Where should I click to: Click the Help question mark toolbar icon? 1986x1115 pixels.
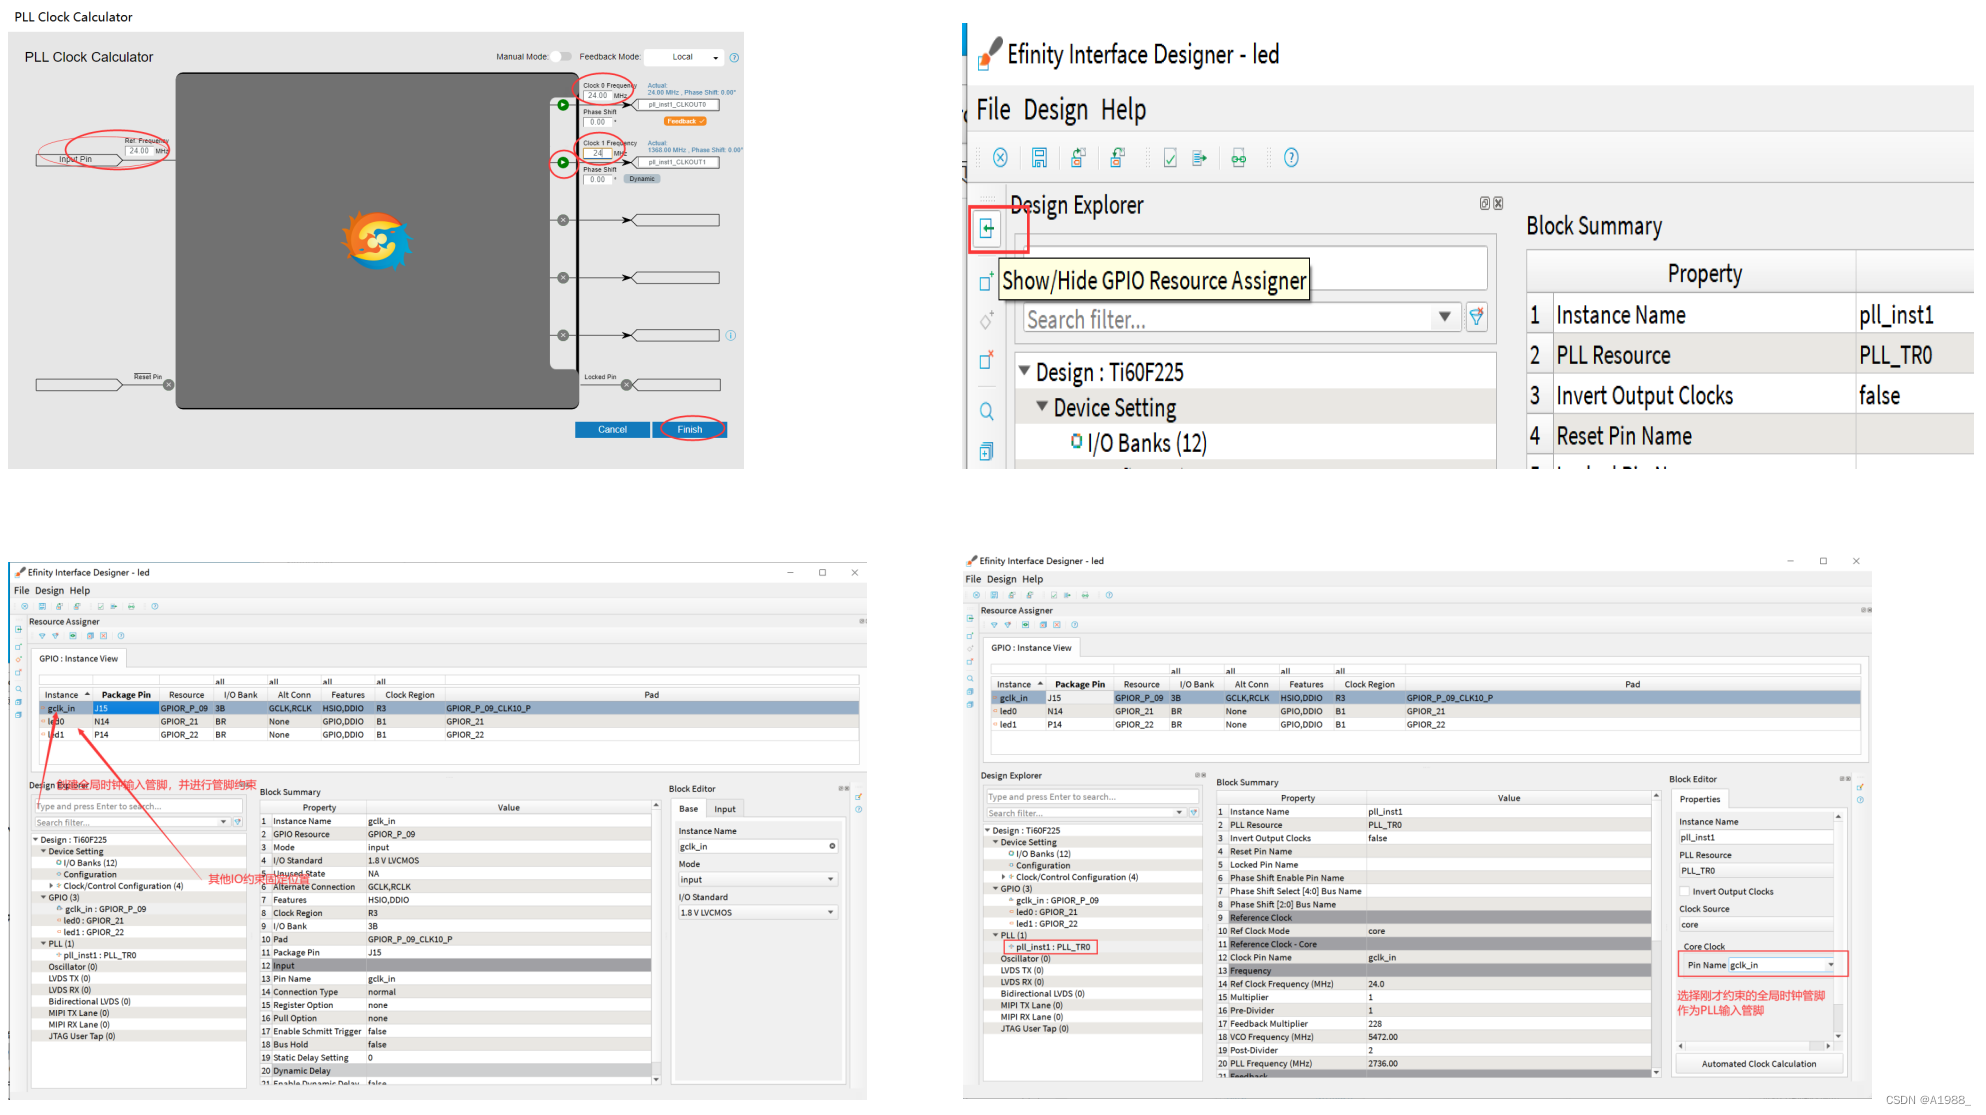(x=1291, y=158)
